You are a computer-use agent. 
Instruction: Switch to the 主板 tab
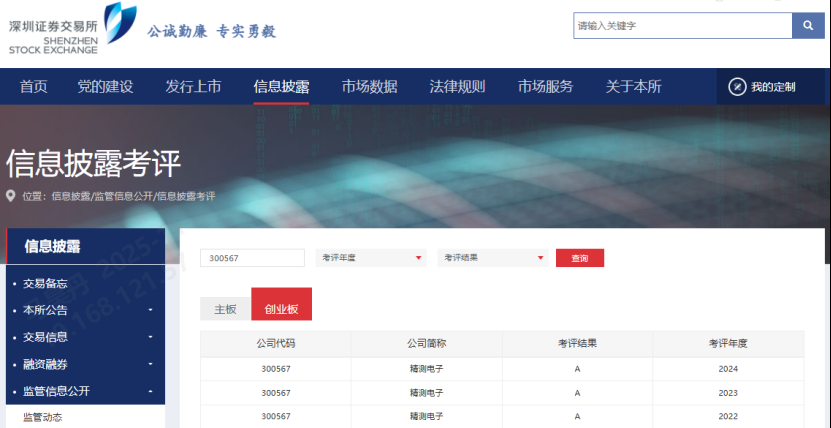(225, 309)
